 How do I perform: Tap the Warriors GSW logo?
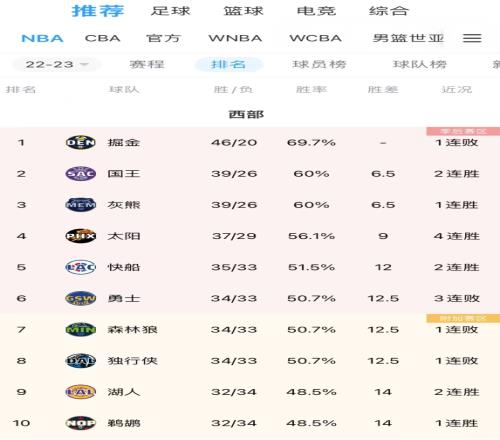click(x=81, y=298)
